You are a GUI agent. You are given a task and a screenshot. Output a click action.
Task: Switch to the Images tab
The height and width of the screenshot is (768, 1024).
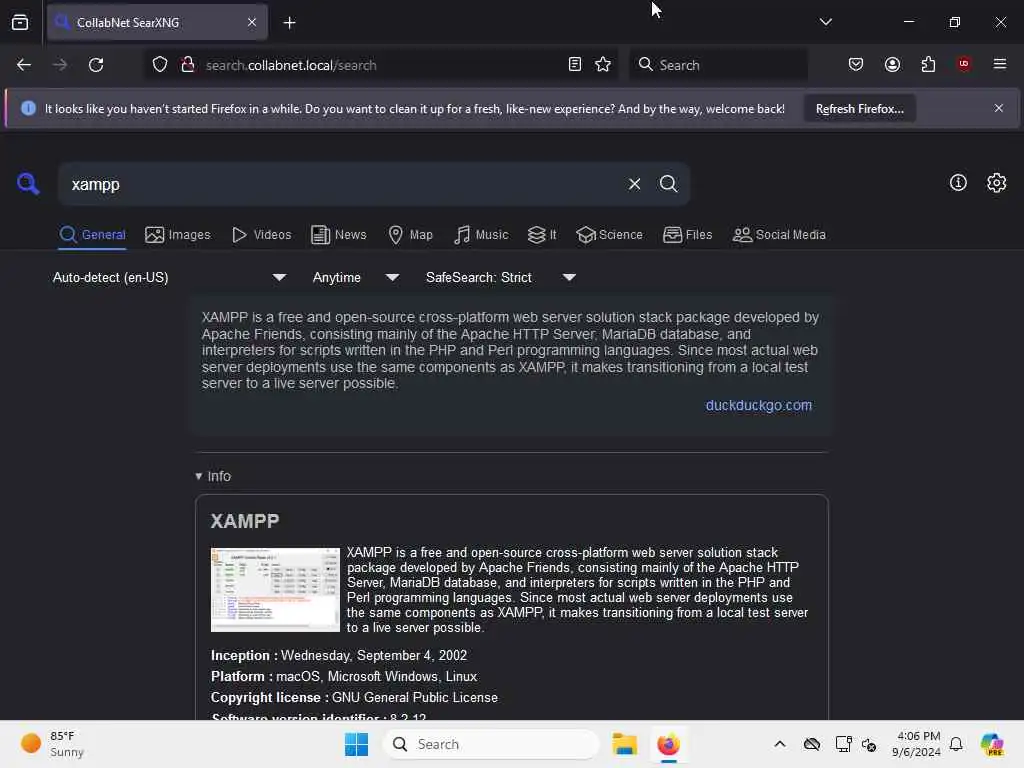[178, 235]
